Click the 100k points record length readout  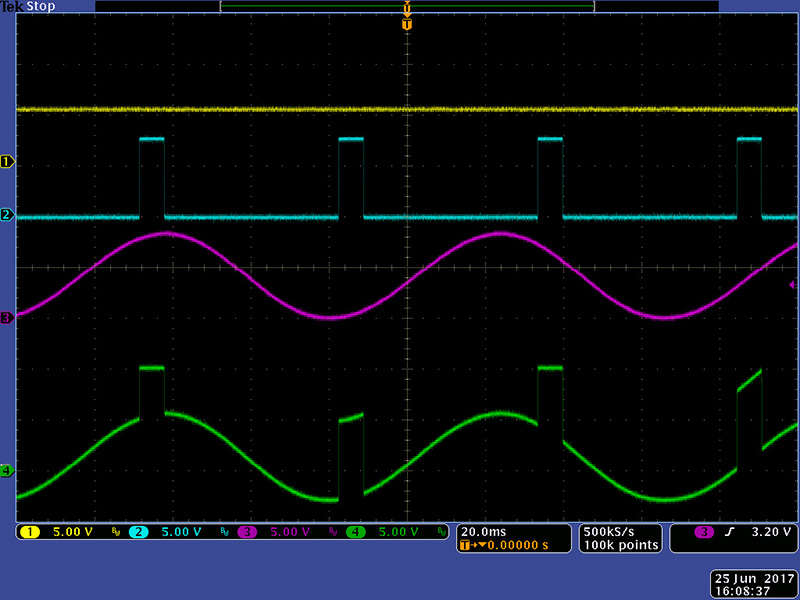[621, 545]
